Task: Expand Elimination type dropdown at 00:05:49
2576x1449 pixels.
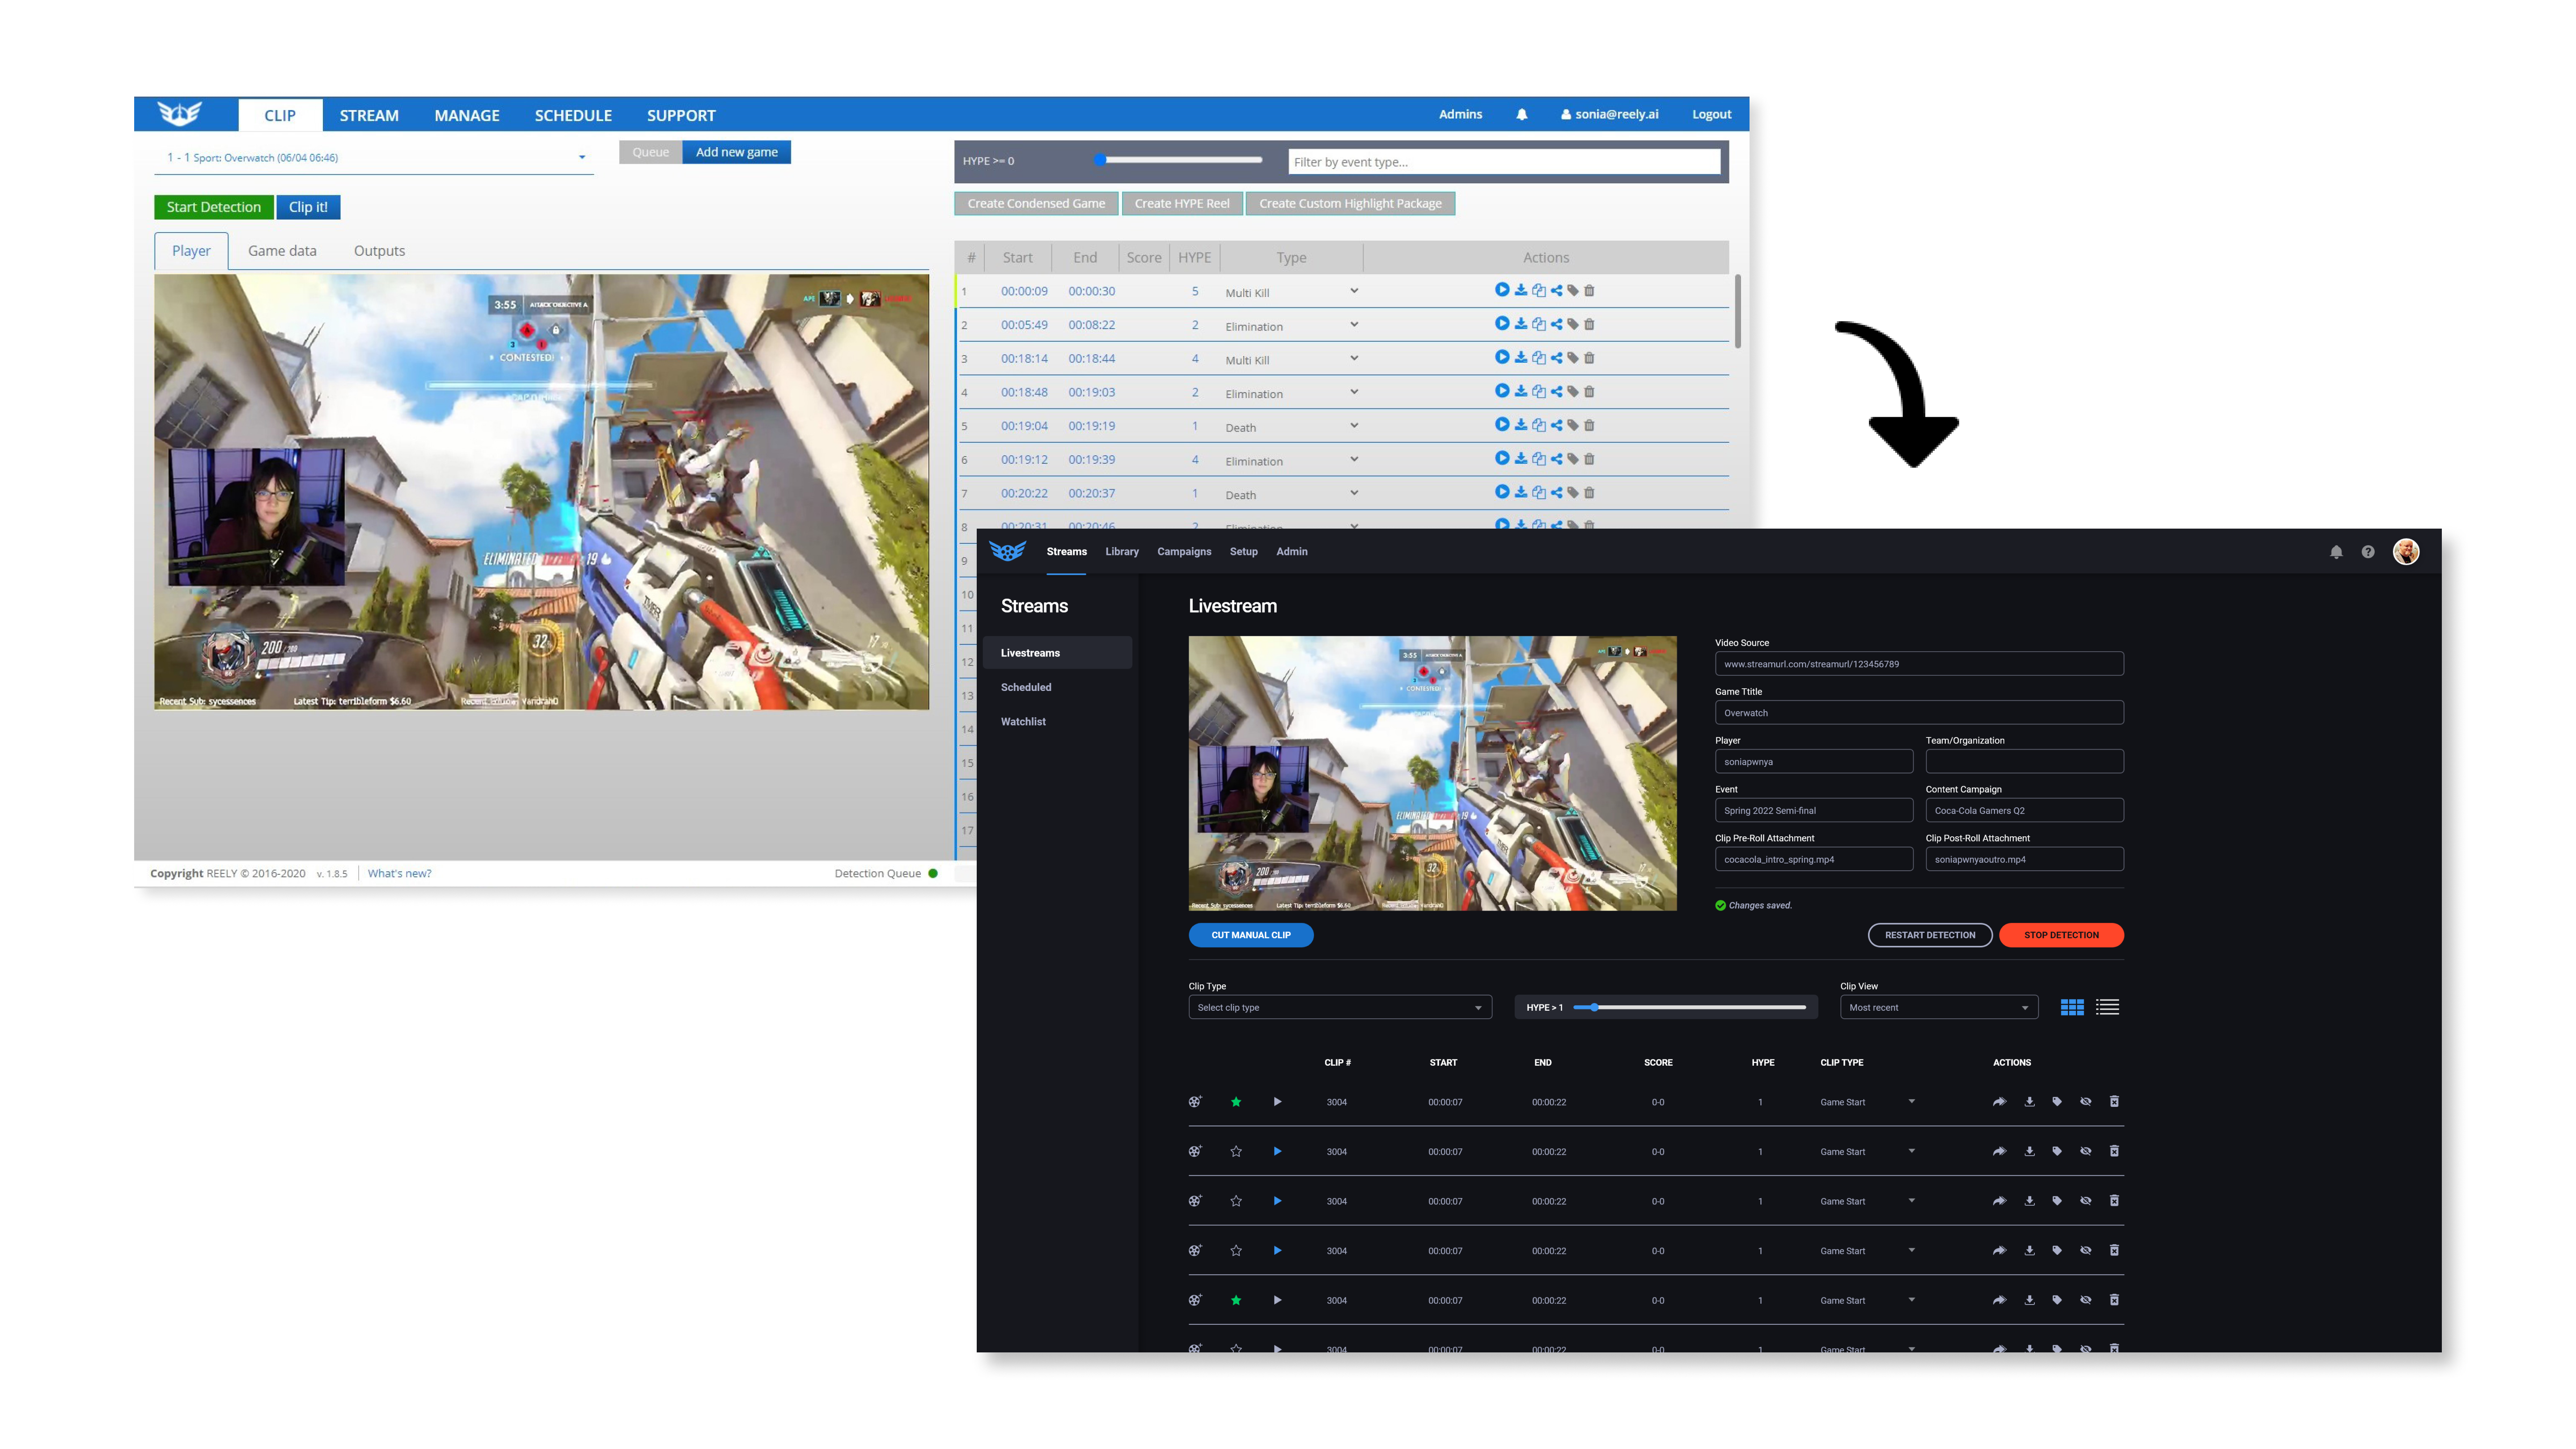Action: click(1354, 324)
